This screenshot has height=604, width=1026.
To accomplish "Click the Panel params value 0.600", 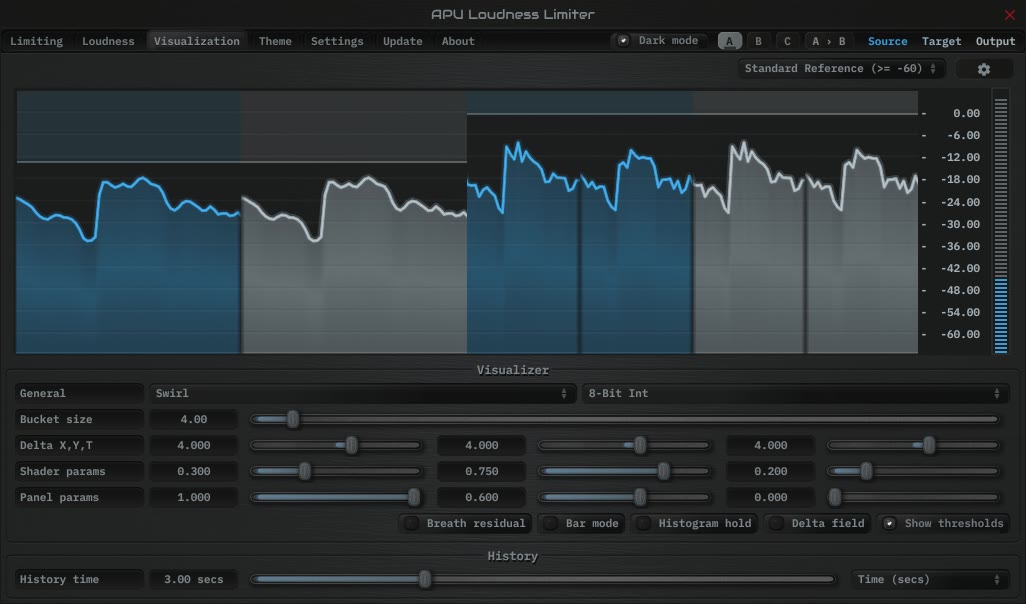I will 482,497.
